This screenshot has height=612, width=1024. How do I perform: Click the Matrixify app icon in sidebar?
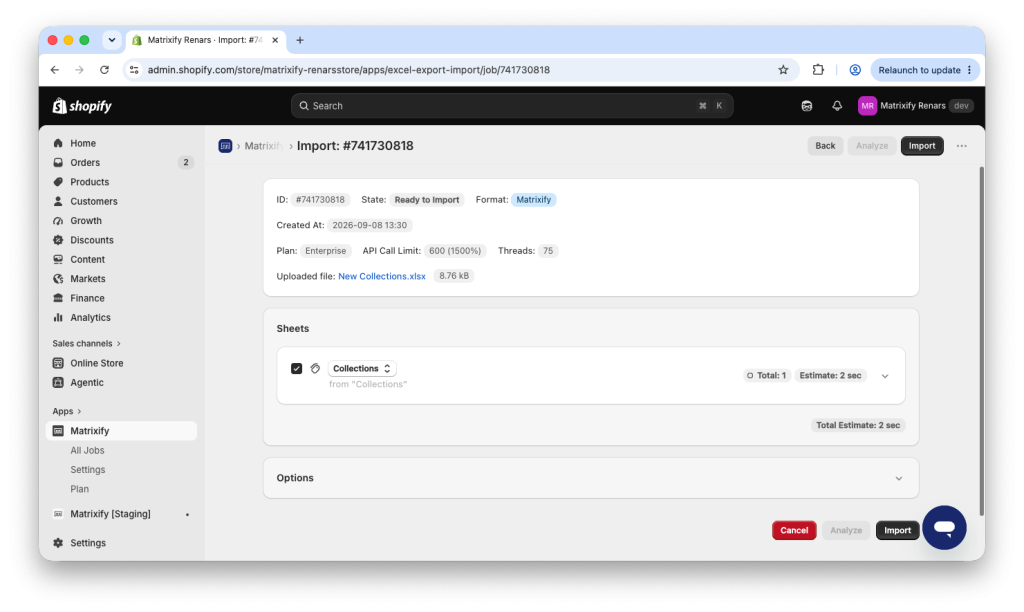pos(58,431)
